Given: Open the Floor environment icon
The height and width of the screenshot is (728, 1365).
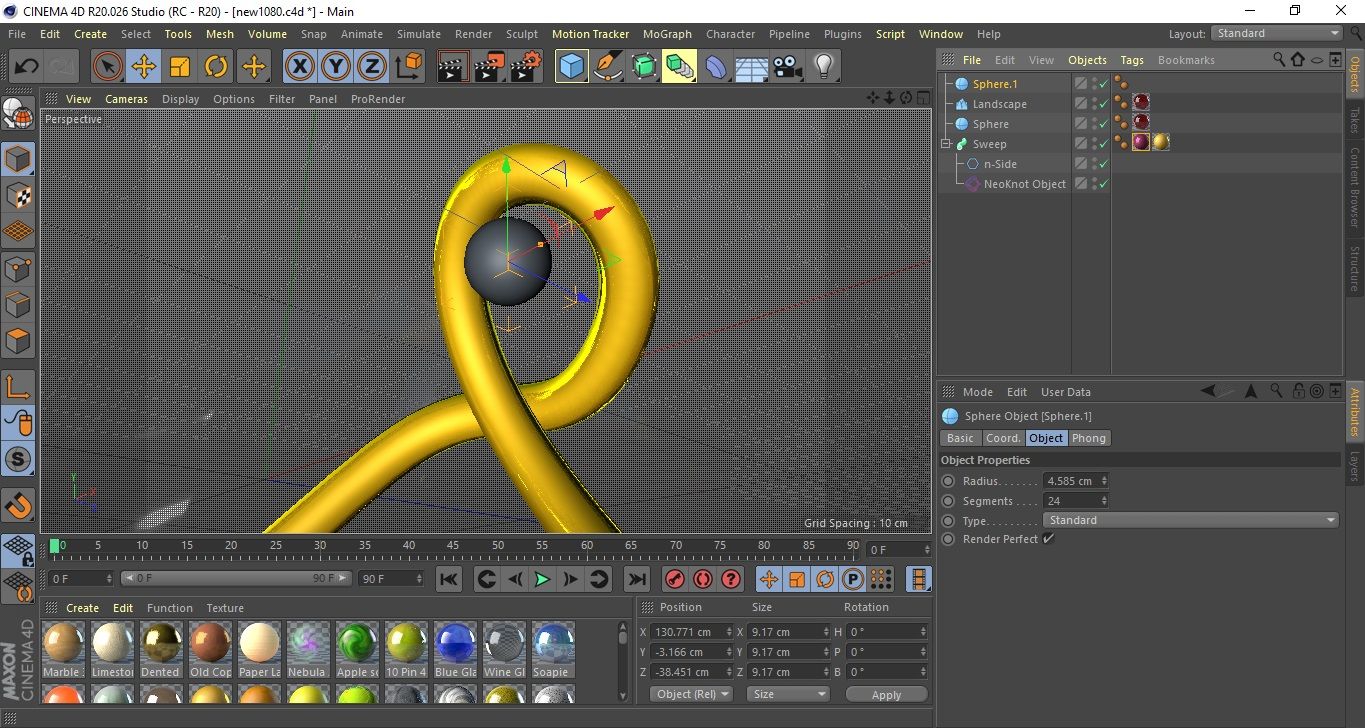Looking at the screenshot, I should pos(751,67).
